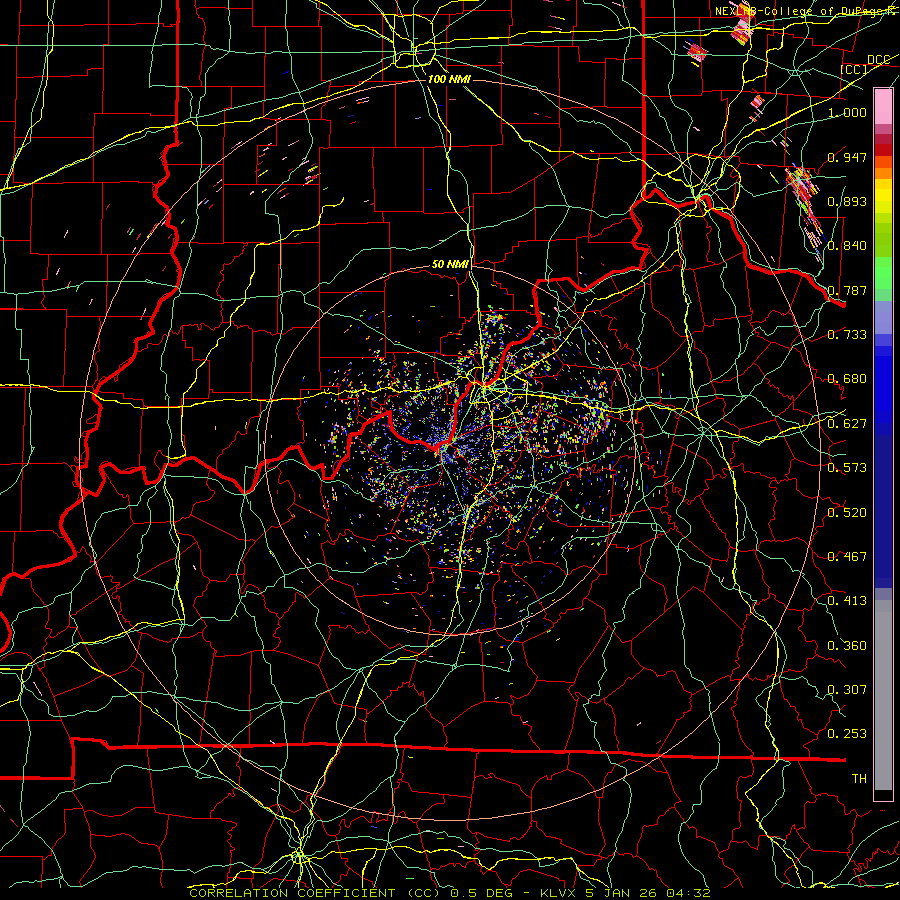The width and height of the screenshot is (900, 900).
Task: Click the 0.413 scale value
Action: pos(847,601)
